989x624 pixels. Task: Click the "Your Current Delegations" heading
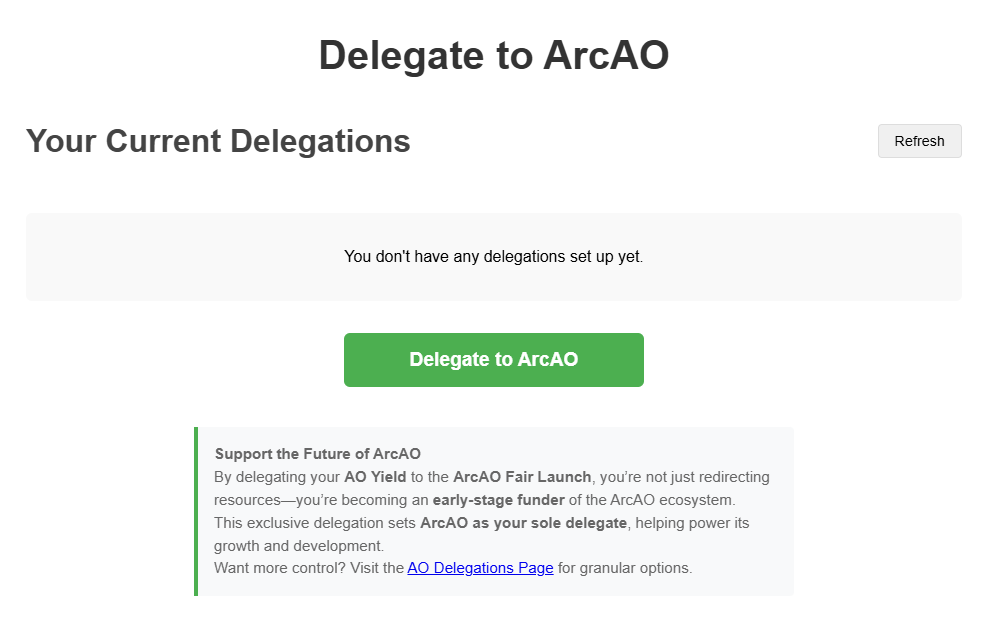click(x=217, y=141)
